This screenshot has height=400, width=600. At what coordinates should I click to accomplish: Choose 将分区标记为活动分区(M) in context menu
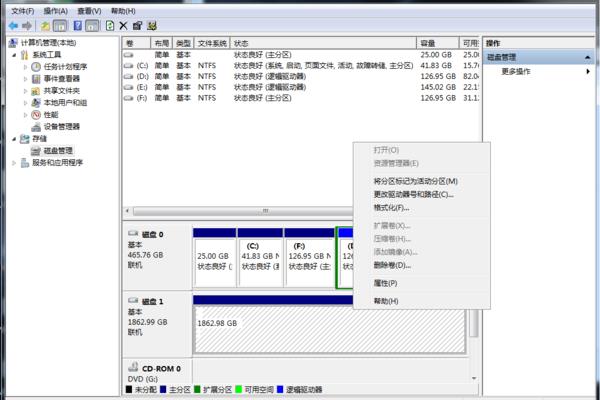[x=422, y=181]
